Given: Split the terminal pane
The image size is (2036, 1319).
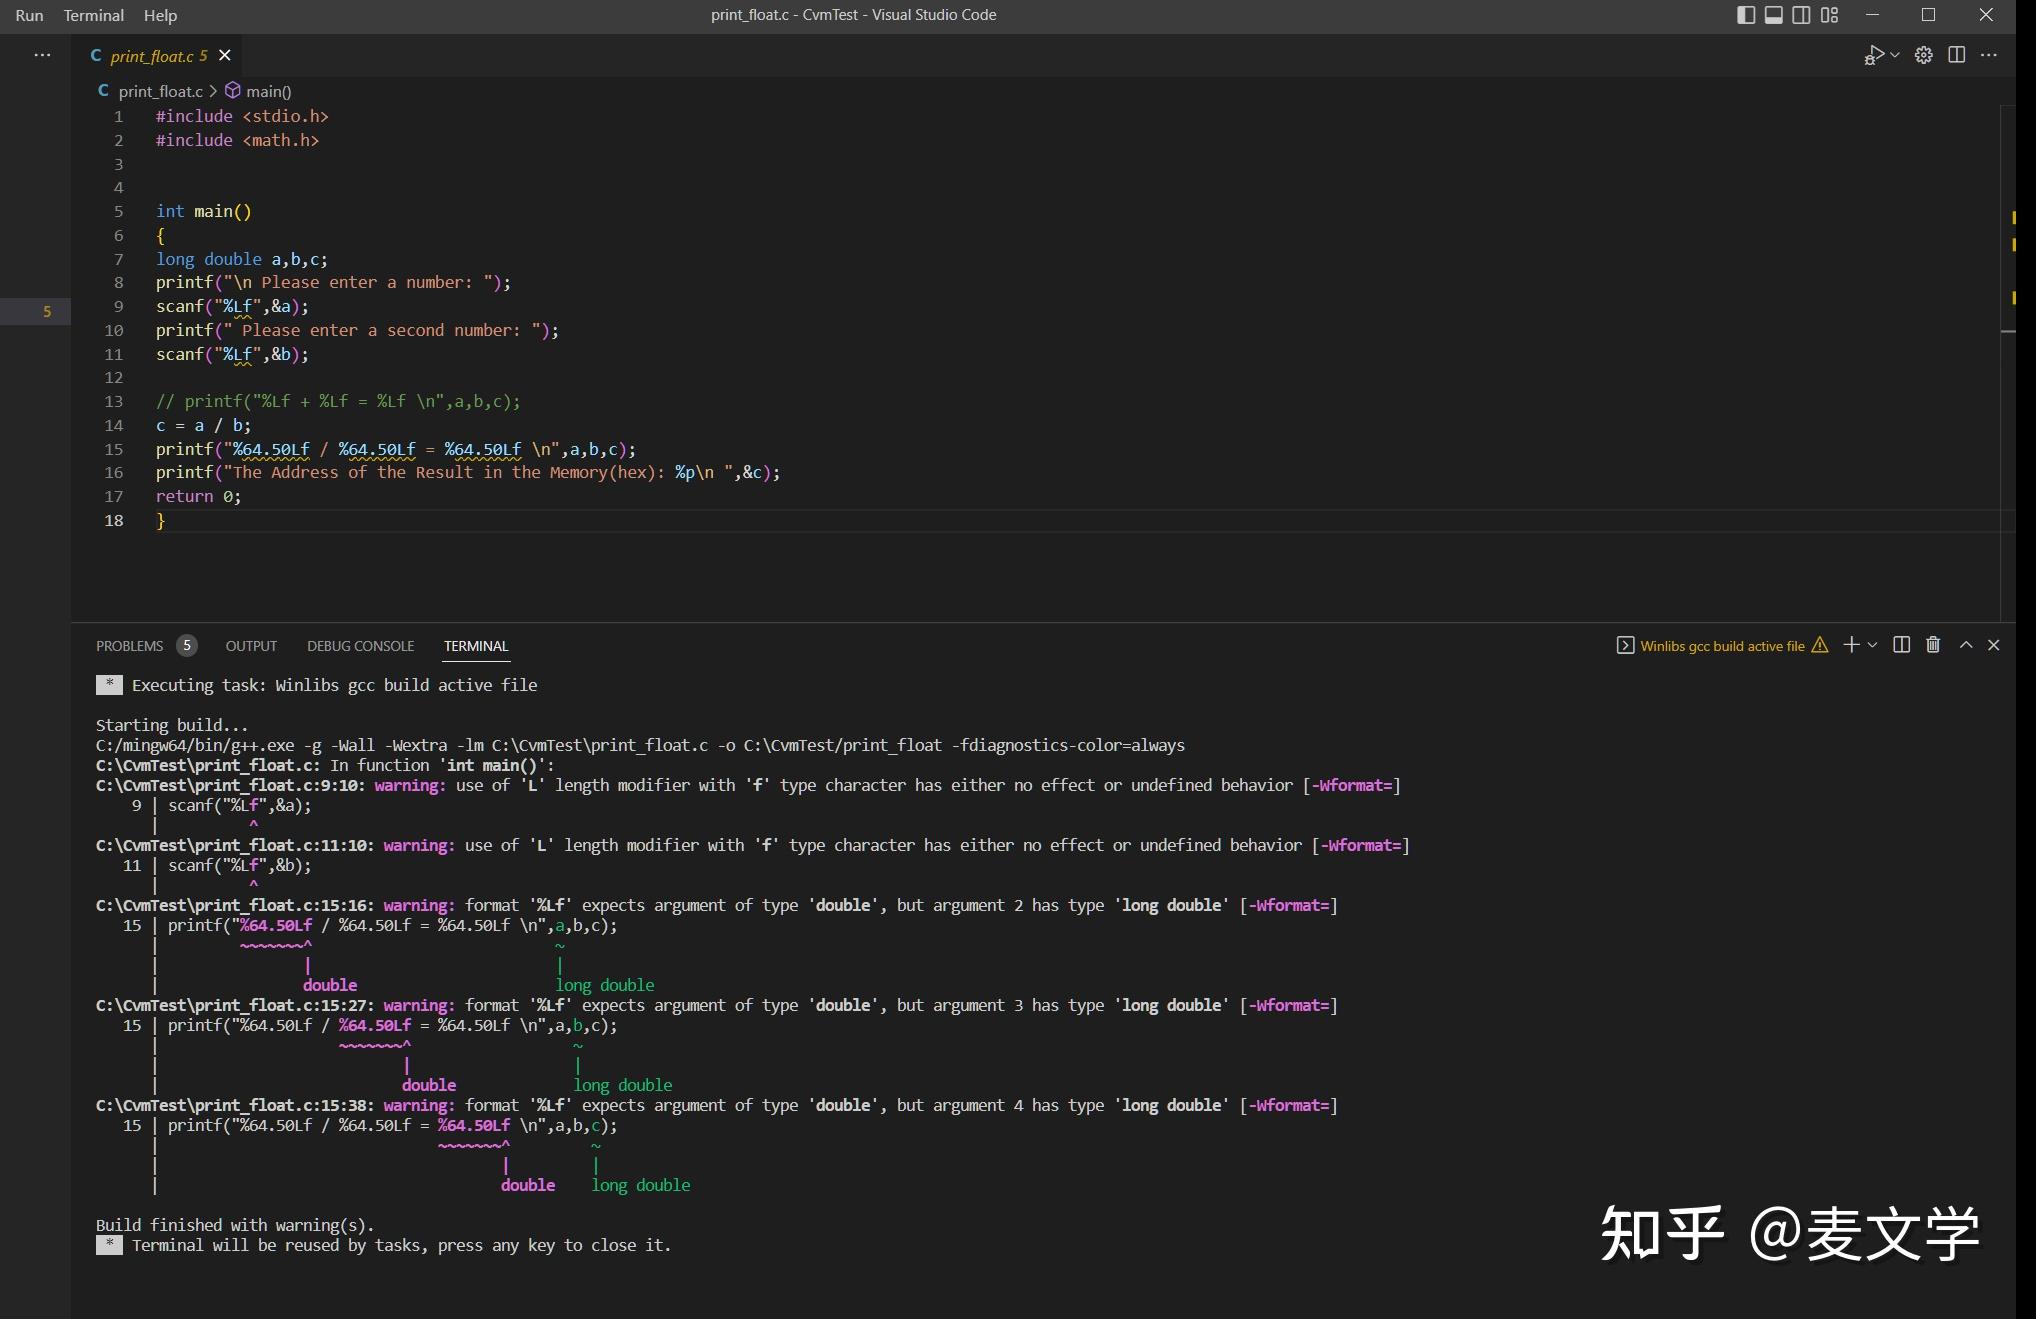Looking at the screenshot, I should pos(1901,645).
